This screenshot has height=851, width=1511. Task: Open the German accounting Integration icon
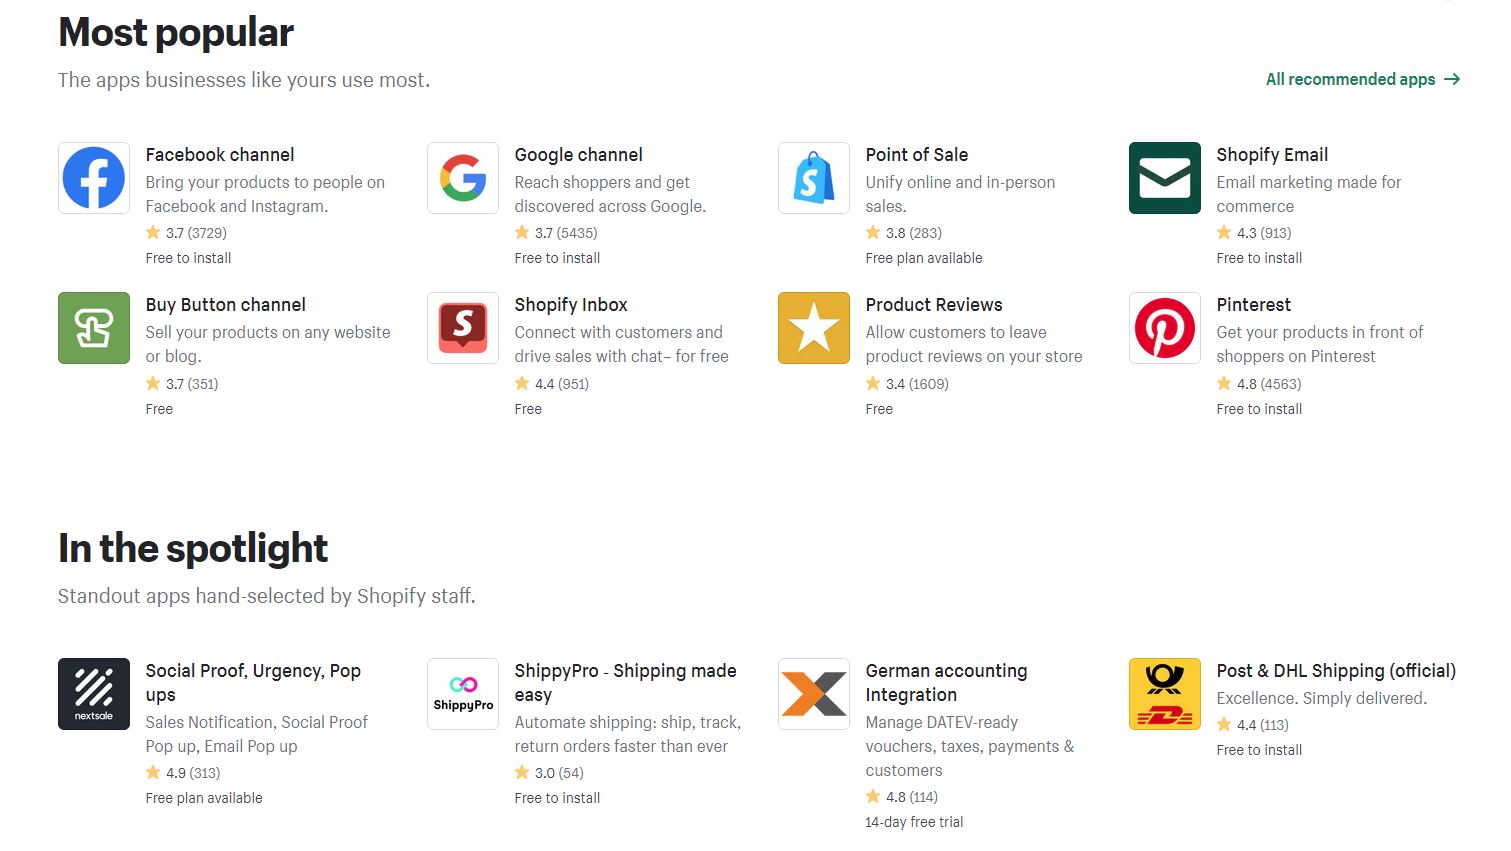click(813, 693)
